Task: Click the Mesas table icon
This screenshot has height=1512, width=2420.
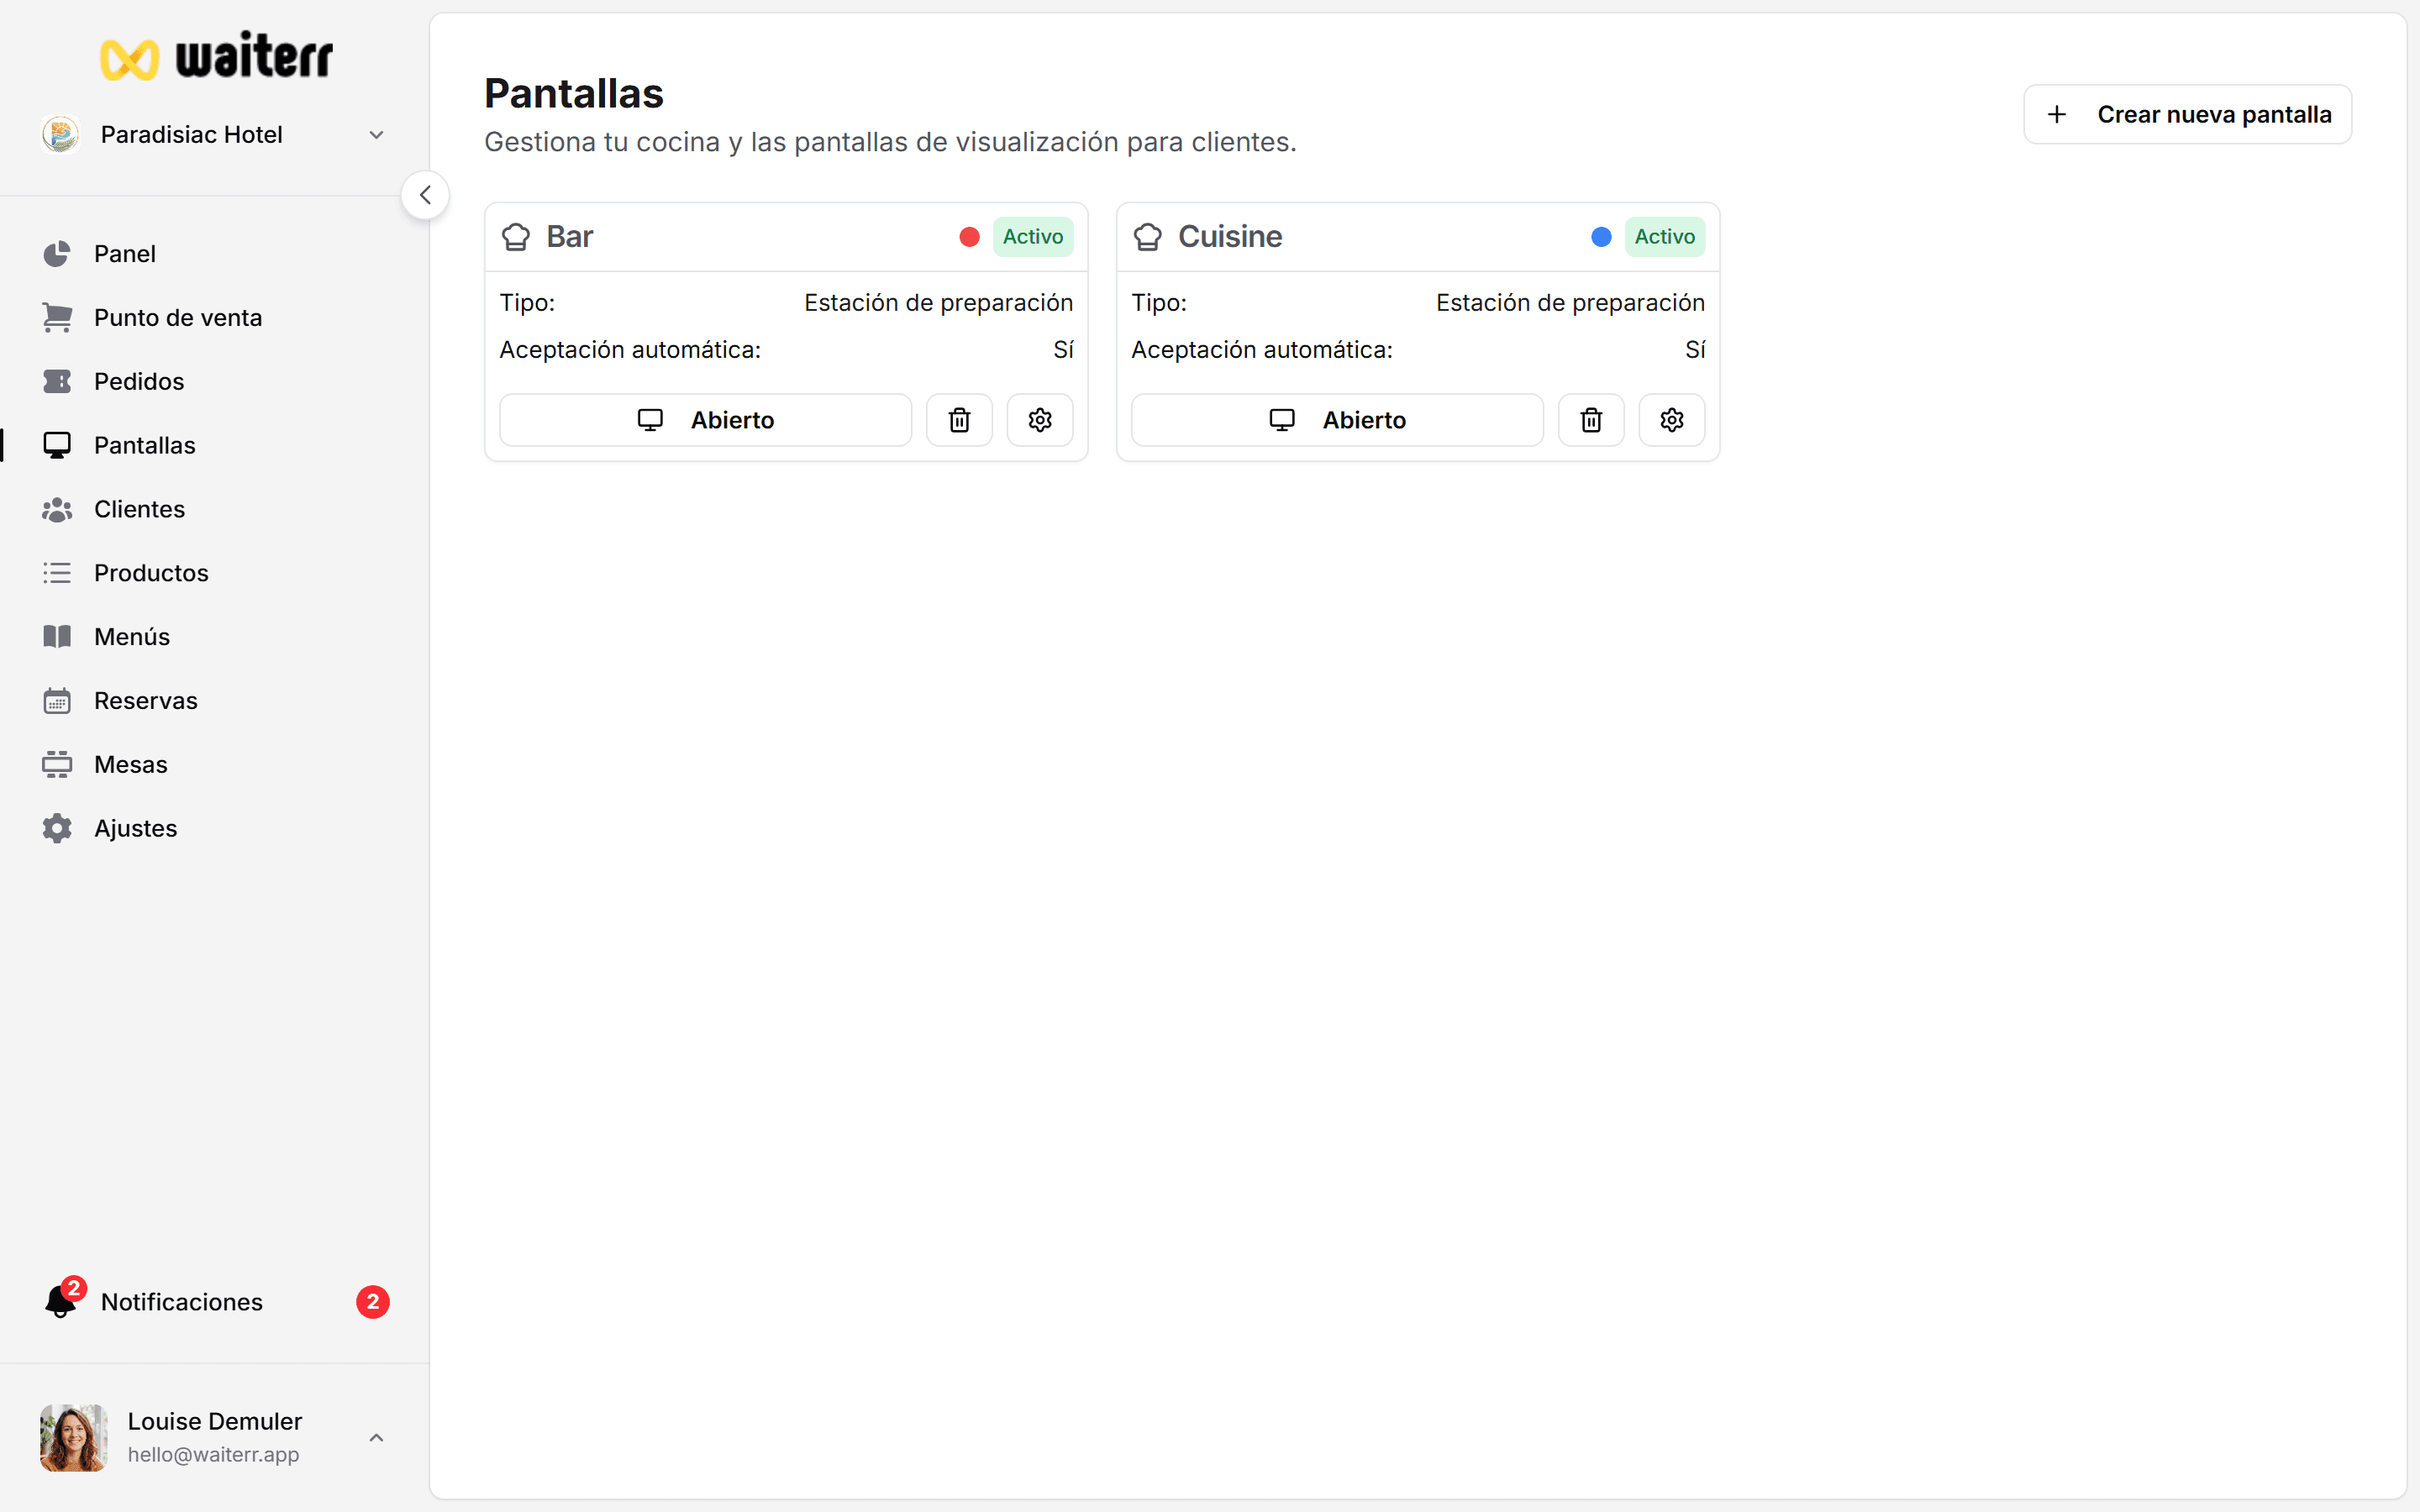Action: [57, 765]
